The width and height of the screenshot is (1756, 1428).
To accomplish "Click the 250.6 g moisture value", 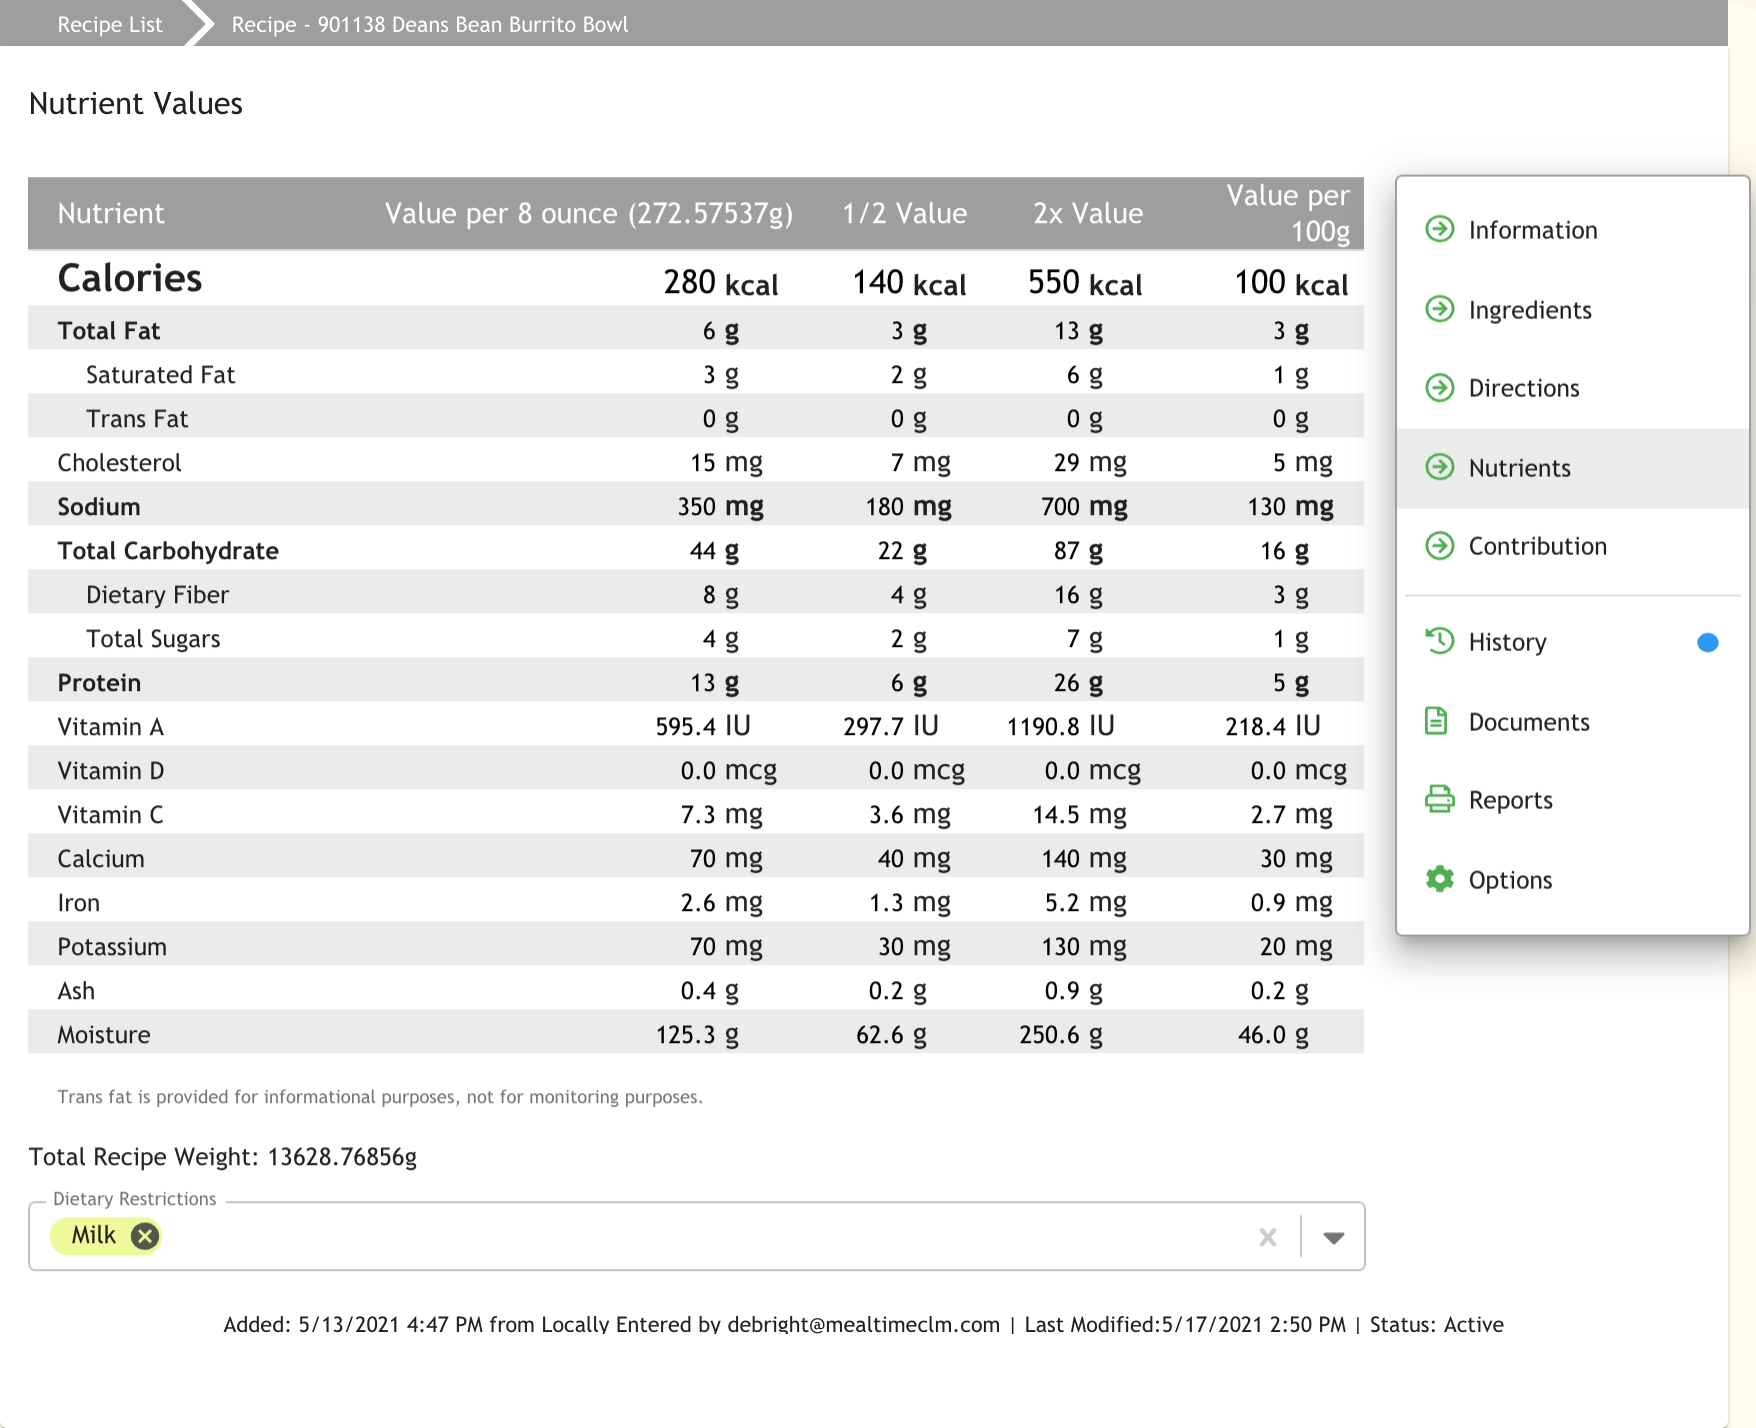I will (x=1061, y=1035).
